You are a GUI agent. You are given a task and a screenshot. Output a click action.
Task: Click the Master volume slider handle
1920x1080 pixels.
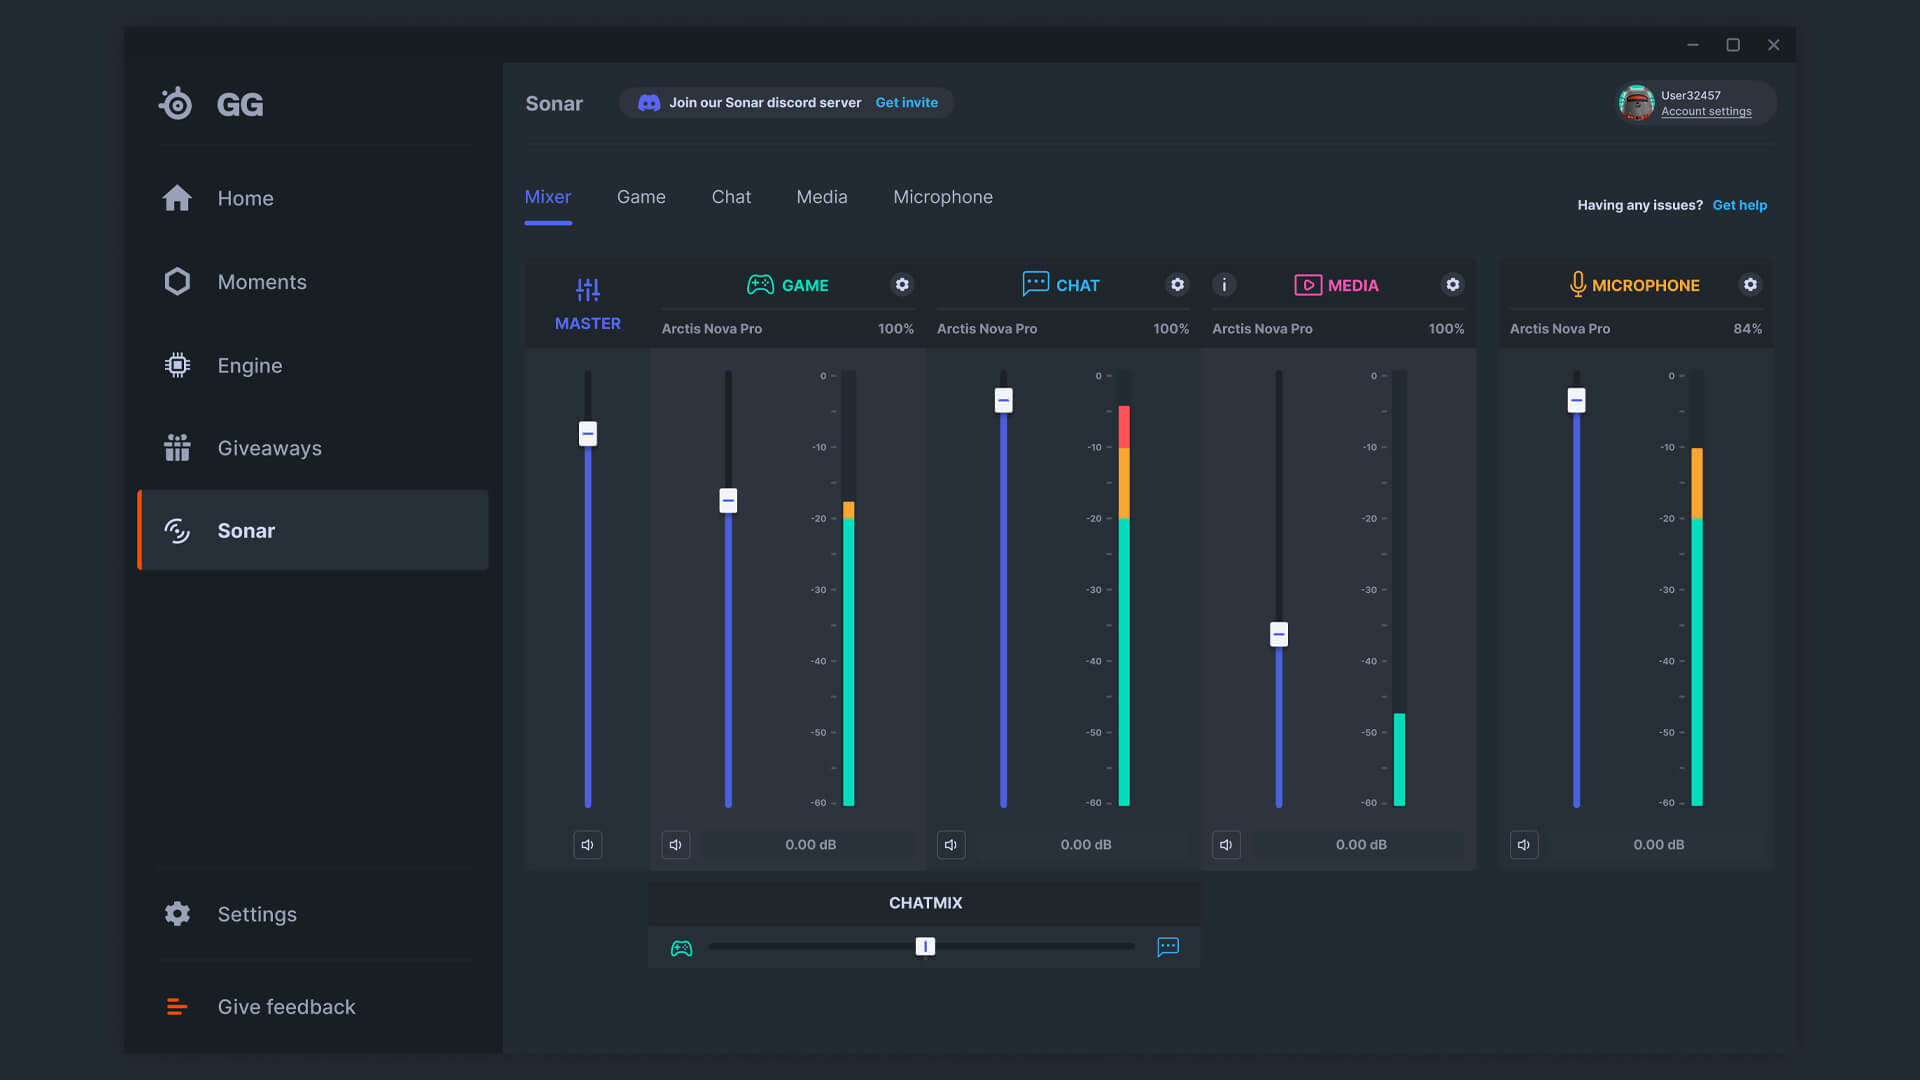point(588,434)
